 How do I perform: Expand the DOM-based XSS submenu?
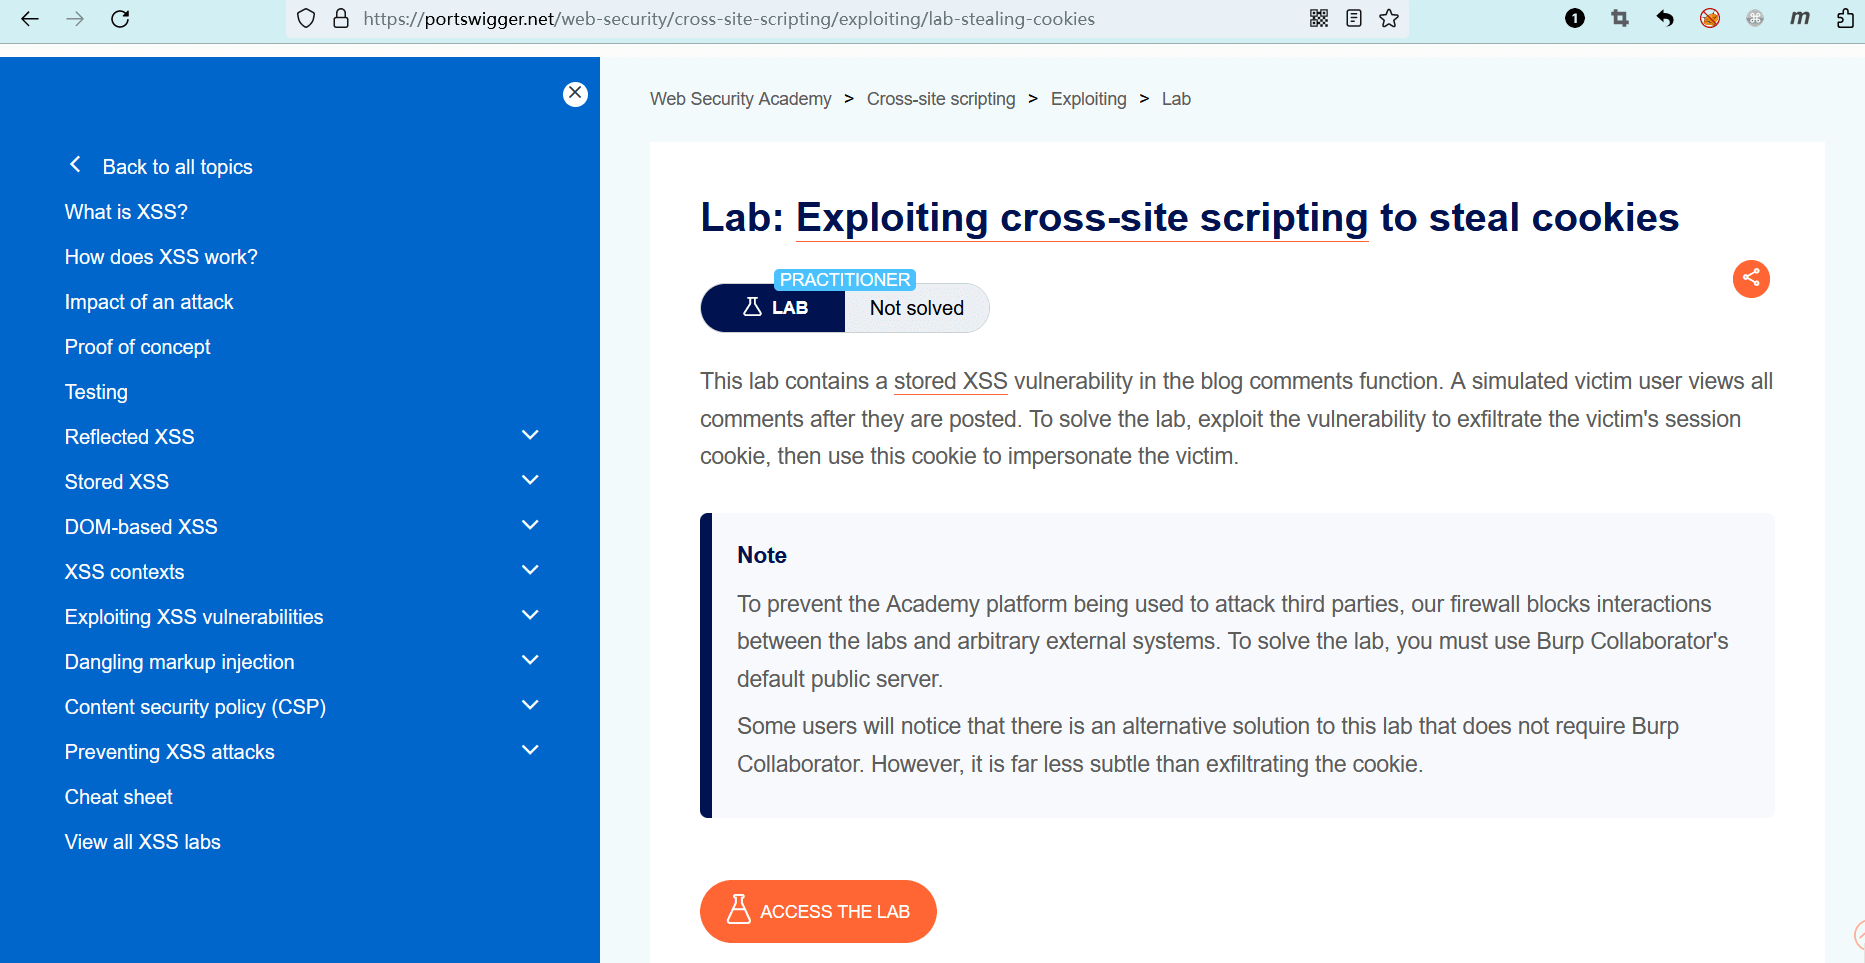click(530, 526)
